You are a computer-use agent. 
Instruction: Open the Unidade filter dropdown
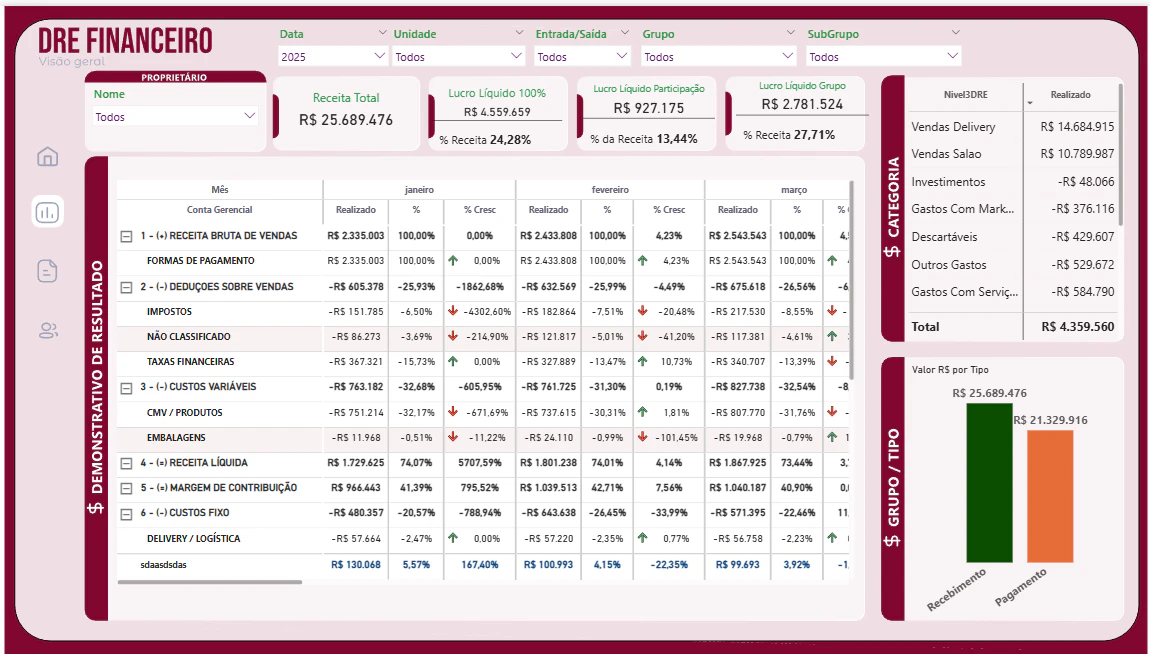[x=458, y=56]
